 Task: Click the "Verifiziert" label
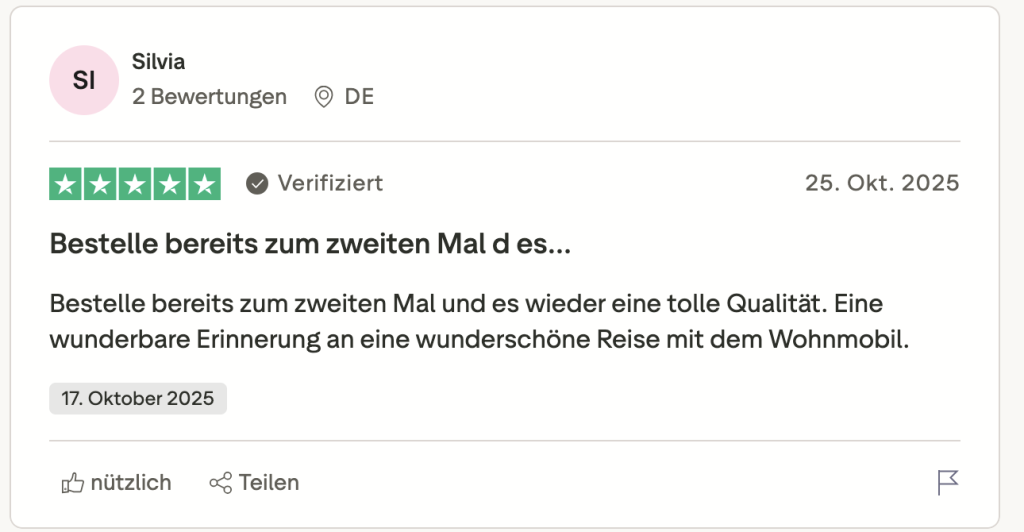coord(330,184)
